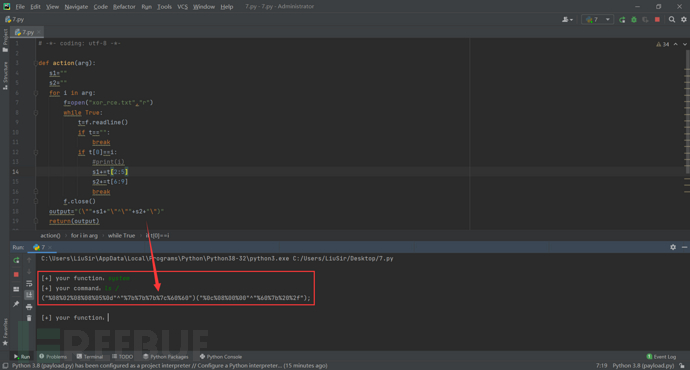
Task: Open Event Log from the bottom bar
Action: pos(661,356)
